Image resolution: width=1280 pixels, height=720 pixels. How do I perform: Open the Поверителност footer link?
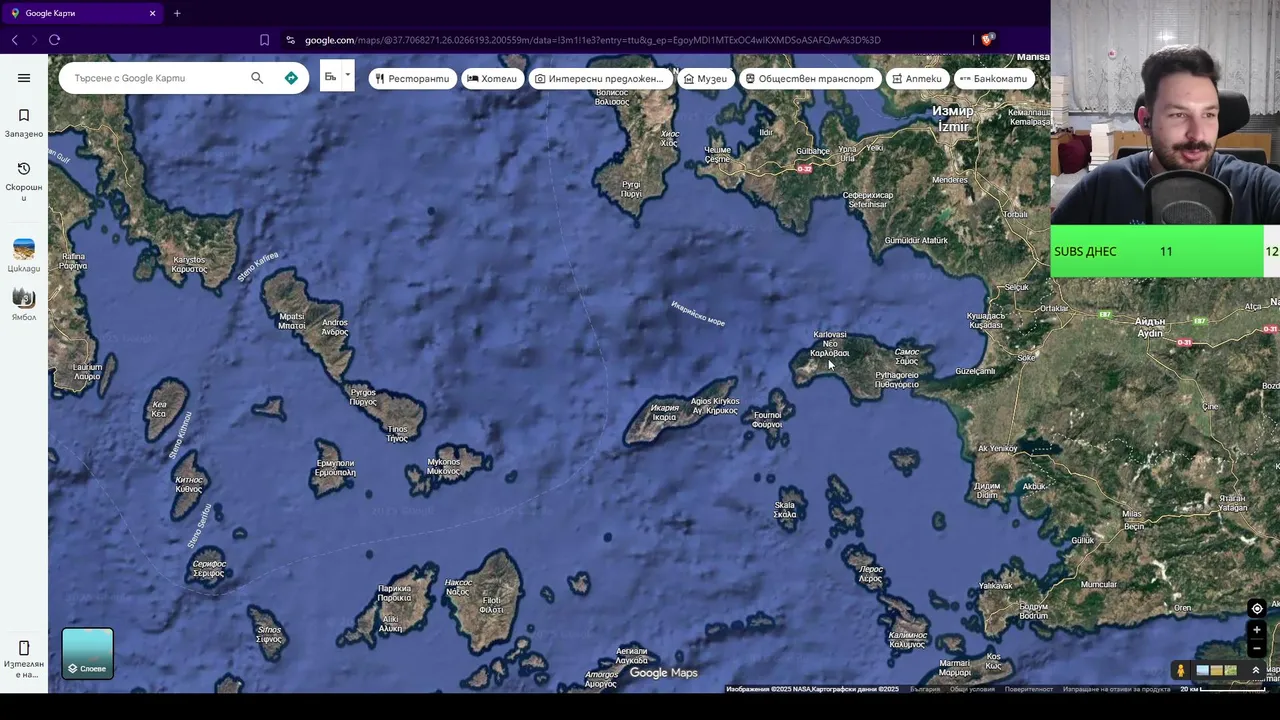point(1029,689)
